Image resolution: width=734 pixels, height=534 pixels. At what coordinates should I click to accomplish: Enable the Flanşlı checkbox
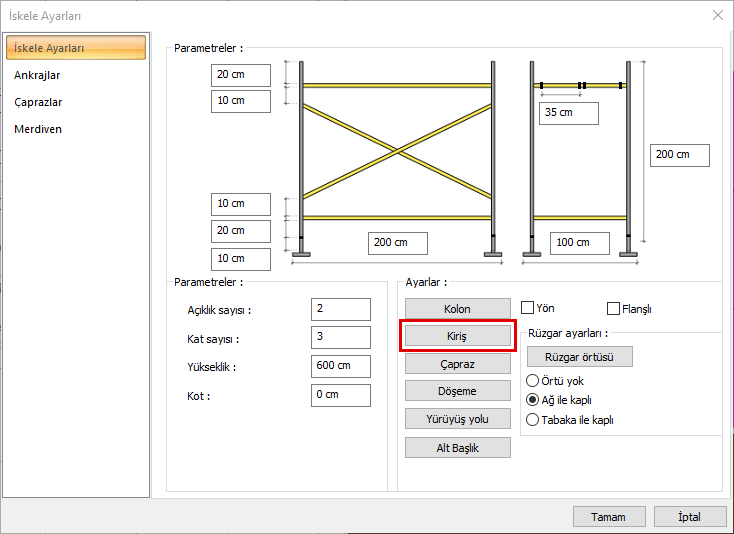pos(613,308)
